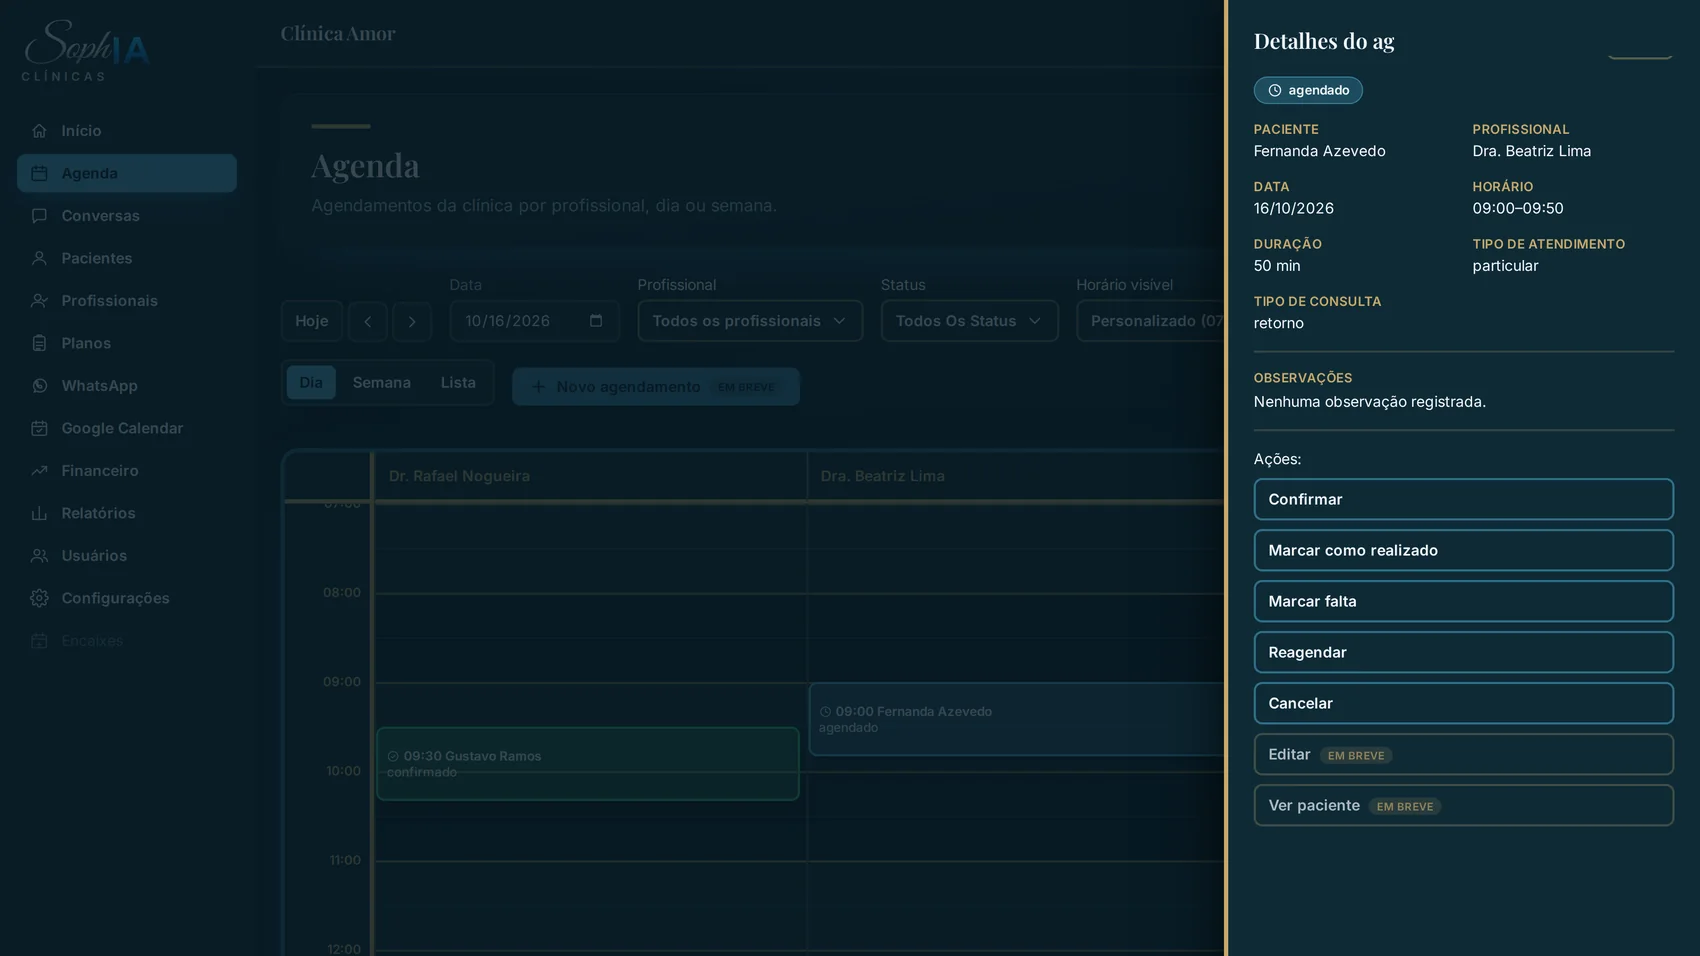Click the Configurações gear icon
The height and width of the screenshot is (956, 1700).
[x=39, y=598]
